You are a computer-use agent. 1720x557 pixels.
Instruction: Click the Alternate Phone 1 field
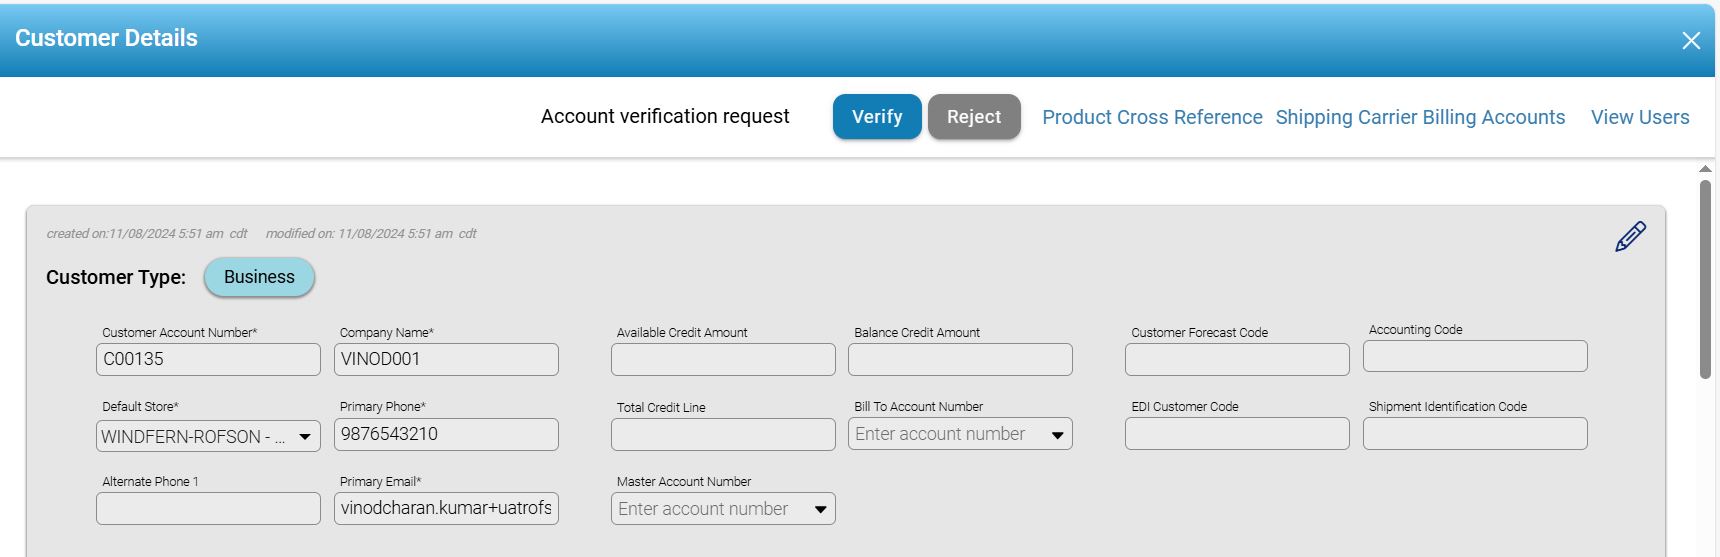click(x=208, y=508)
